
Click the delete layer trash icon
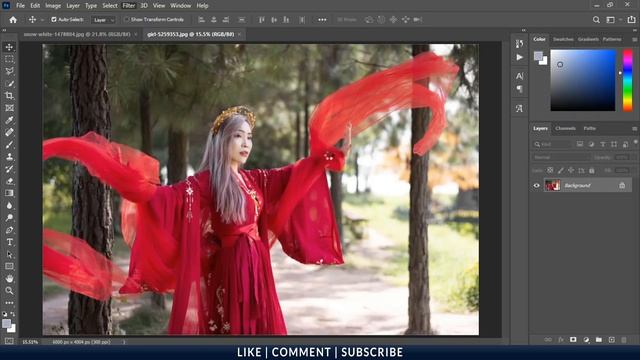coord(624,340)
